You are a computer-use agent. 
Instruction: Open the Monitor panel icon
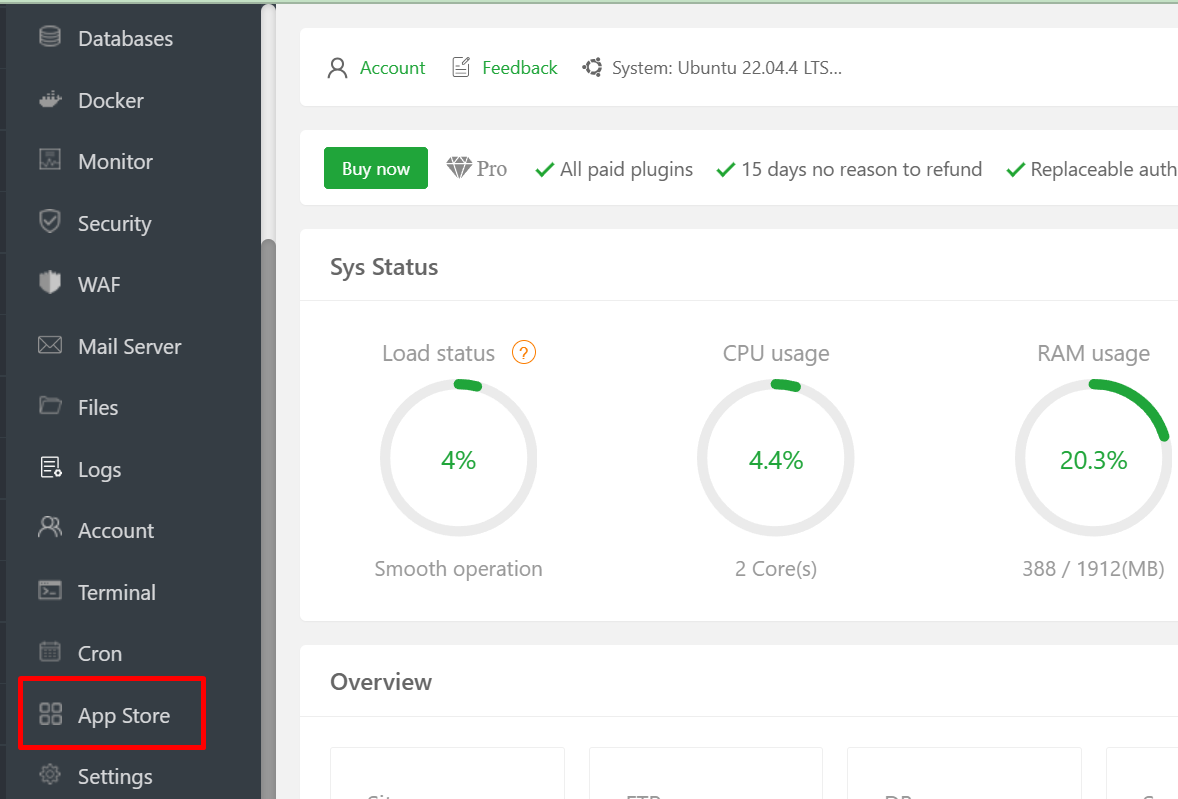tap(49, 161)
